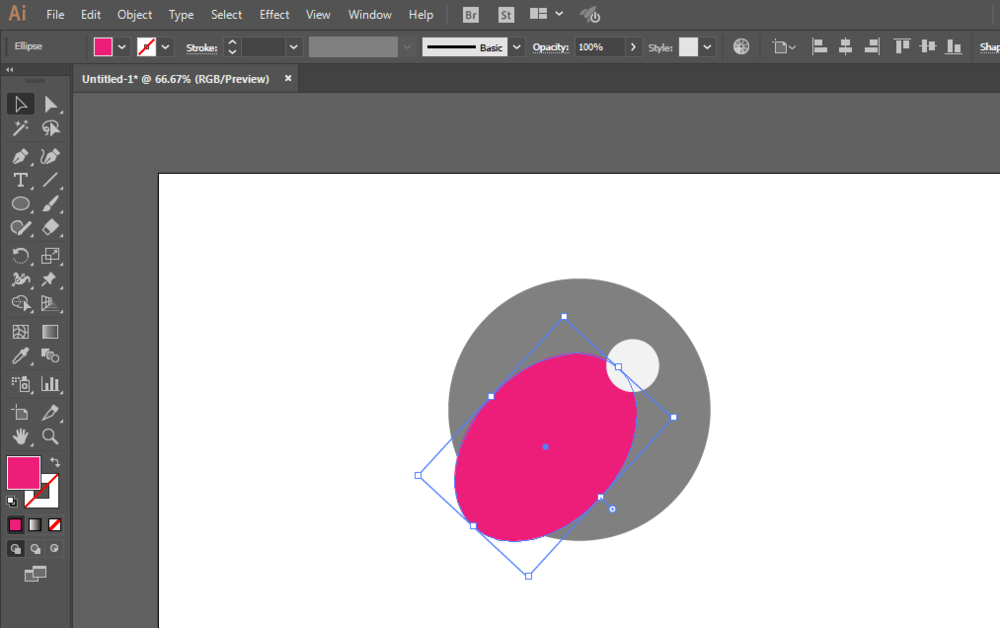Select the Pen tool
The width and height of the screenshot is (1000, 628).
20,156
